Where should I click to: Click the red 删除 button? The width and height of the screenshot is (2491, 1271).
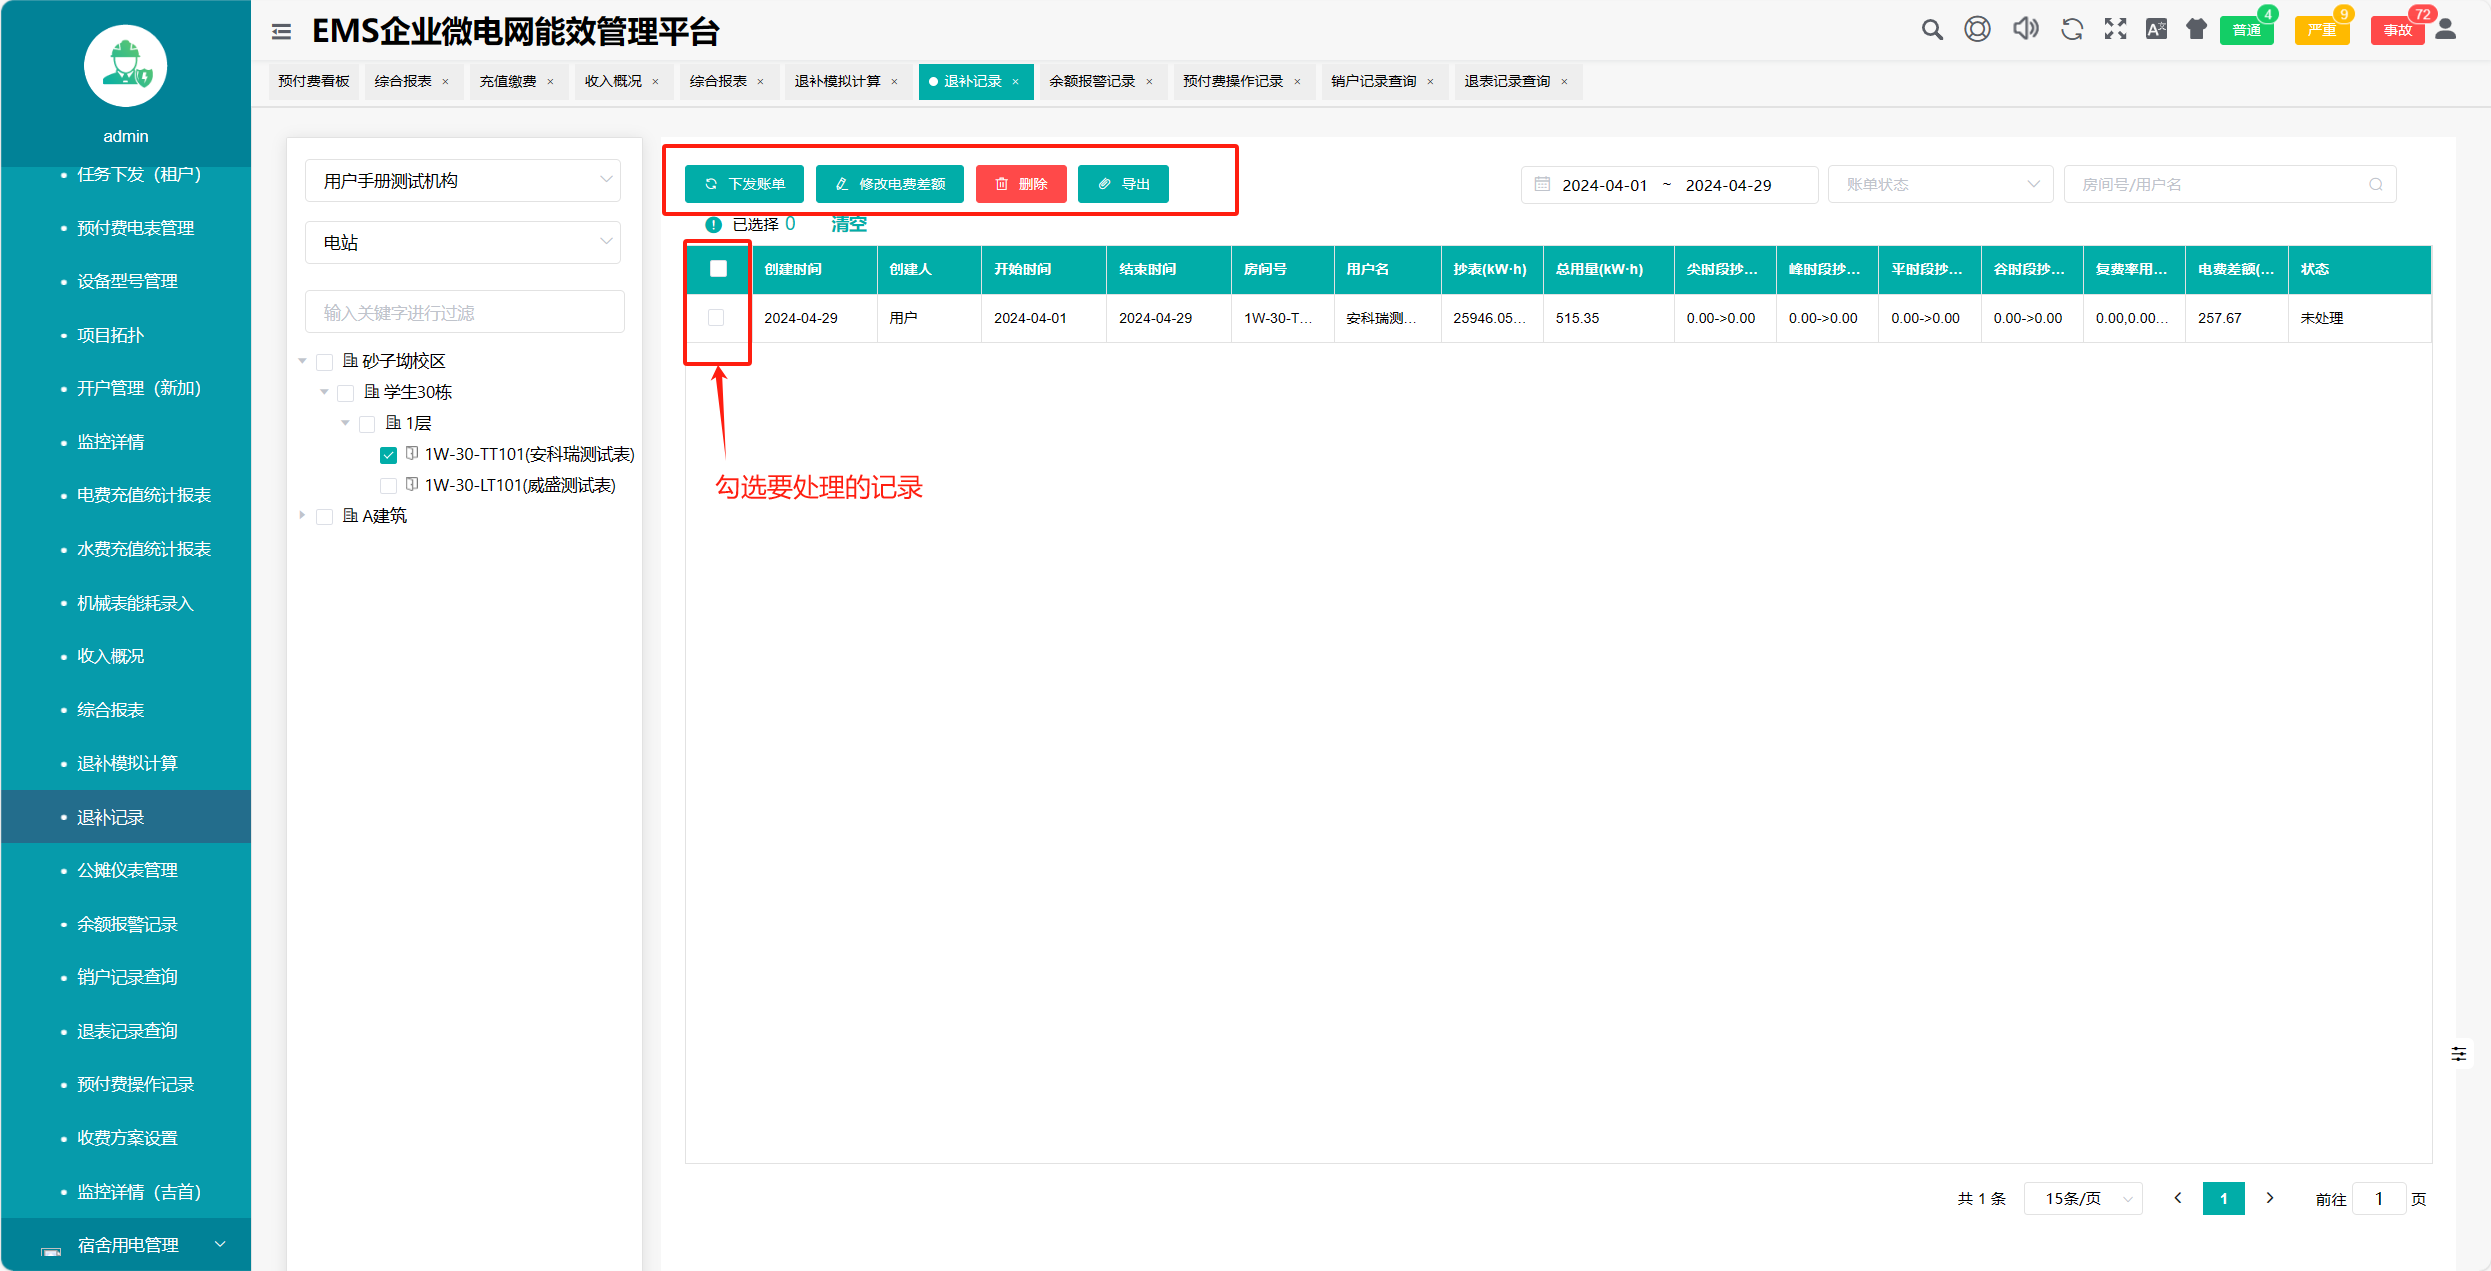[1021, 184]
